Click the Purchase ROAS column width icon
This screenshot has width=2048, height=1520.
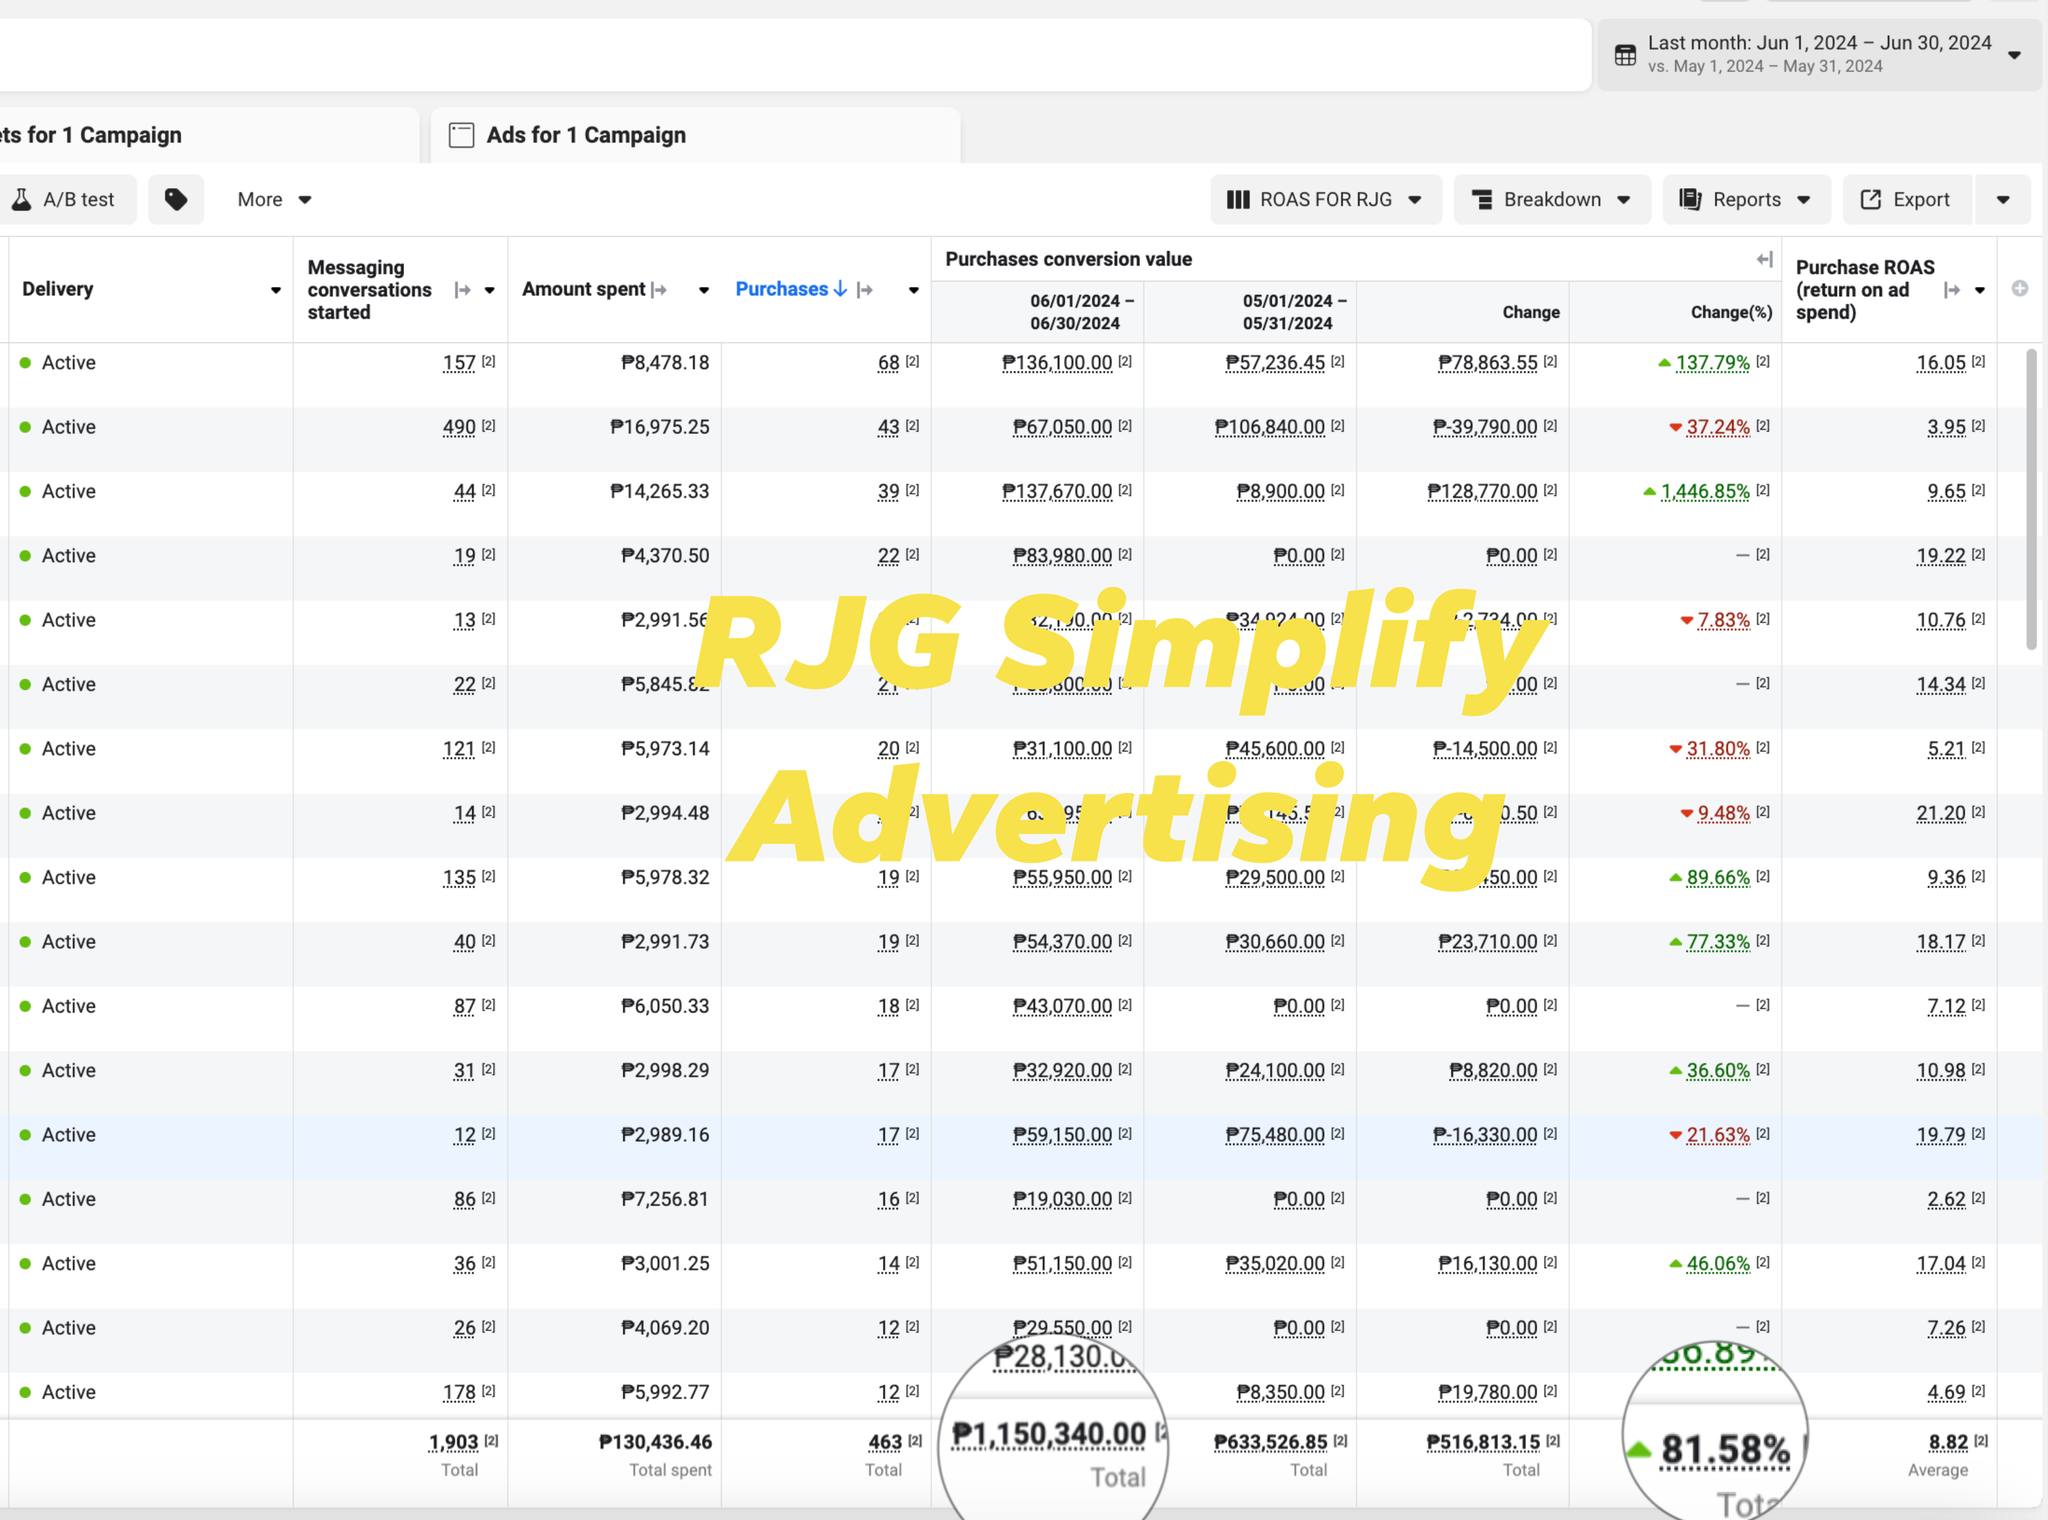point(1951,290)
